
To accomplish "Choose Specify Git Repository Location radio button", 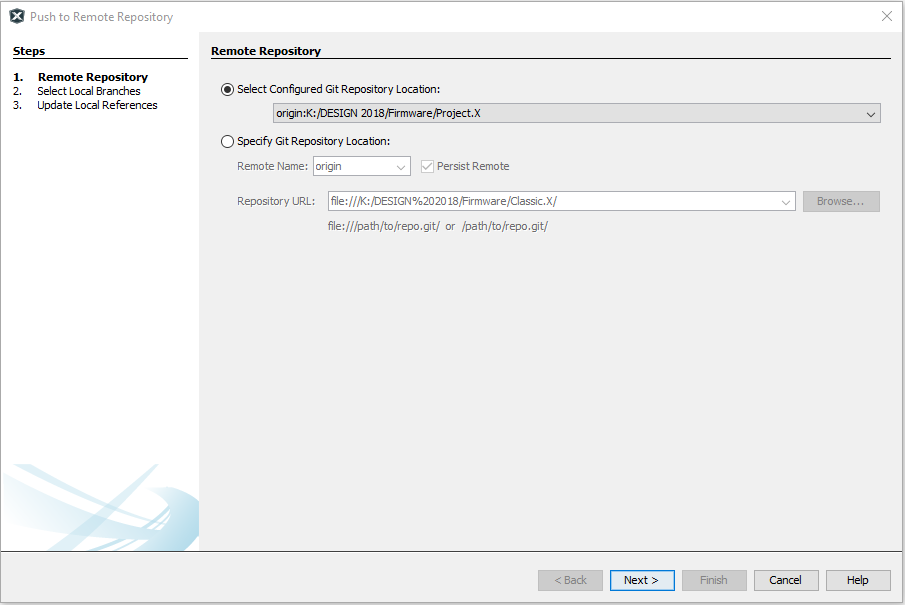I will (x=227, y=141).
